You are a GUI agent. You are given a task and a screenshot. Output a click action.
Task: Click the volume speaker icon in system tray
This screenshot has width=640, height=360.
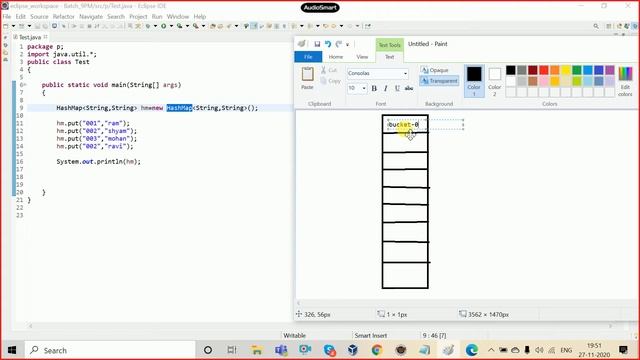539,350
